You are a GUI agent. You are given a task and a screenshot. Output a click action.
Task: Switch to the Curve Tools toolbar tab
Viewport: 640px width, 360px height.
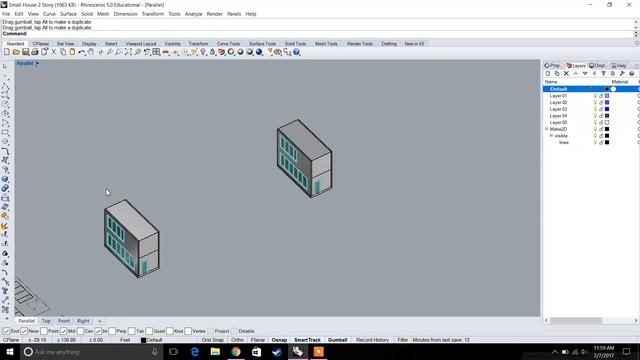coord(228,44)
